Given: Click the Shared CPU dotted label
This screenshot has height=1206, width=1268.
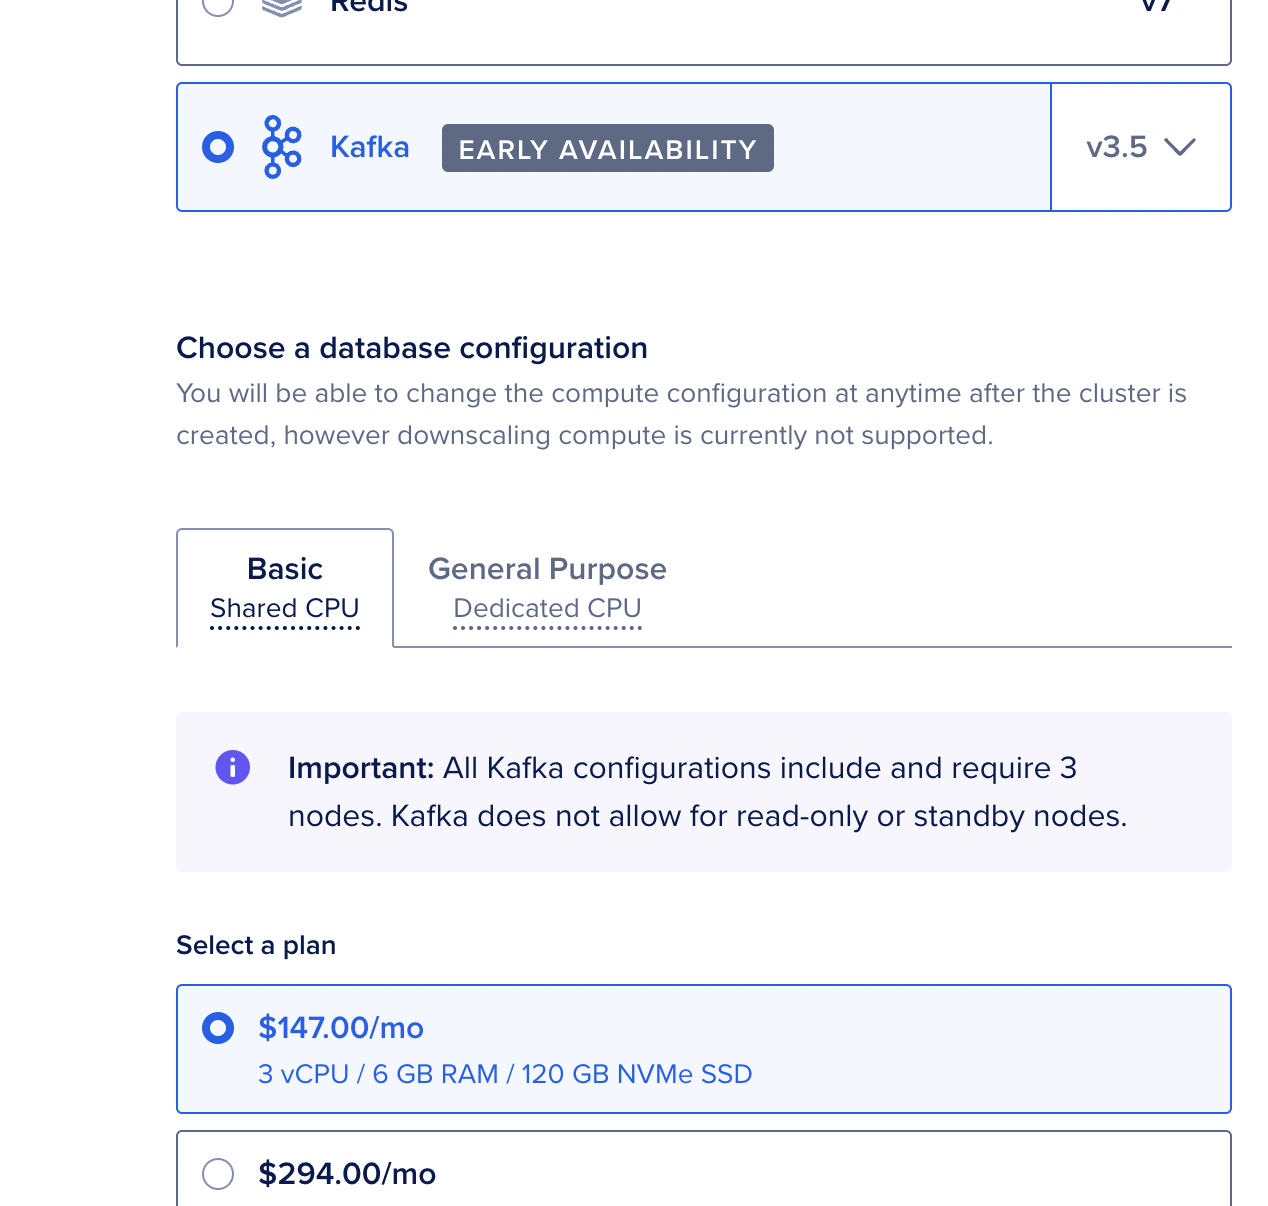Looking at the screenshot, I should [x=285, y=609].
